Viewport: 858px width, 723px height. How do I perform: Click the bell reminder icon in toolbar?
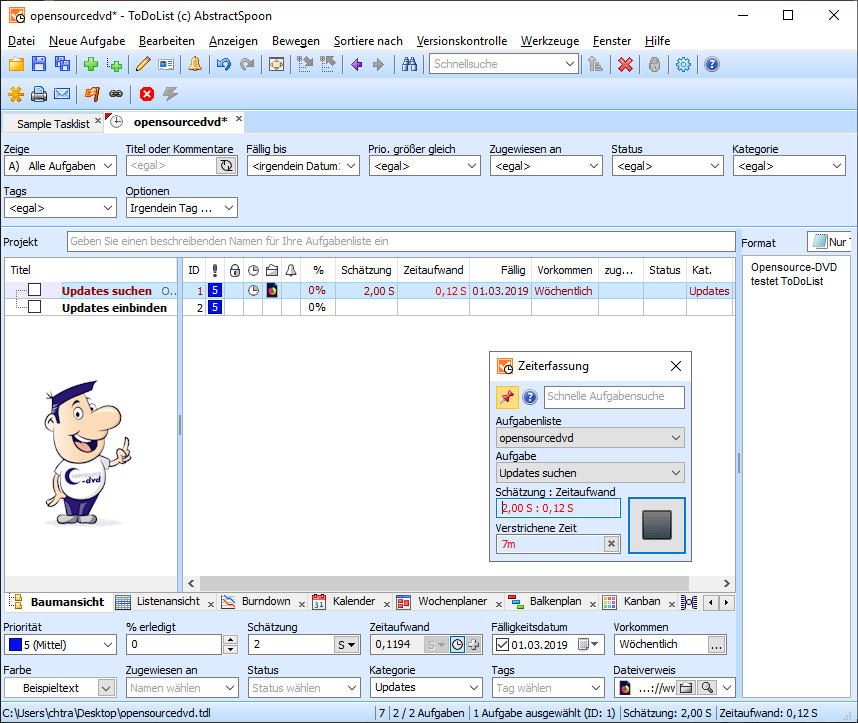(194, 64)
